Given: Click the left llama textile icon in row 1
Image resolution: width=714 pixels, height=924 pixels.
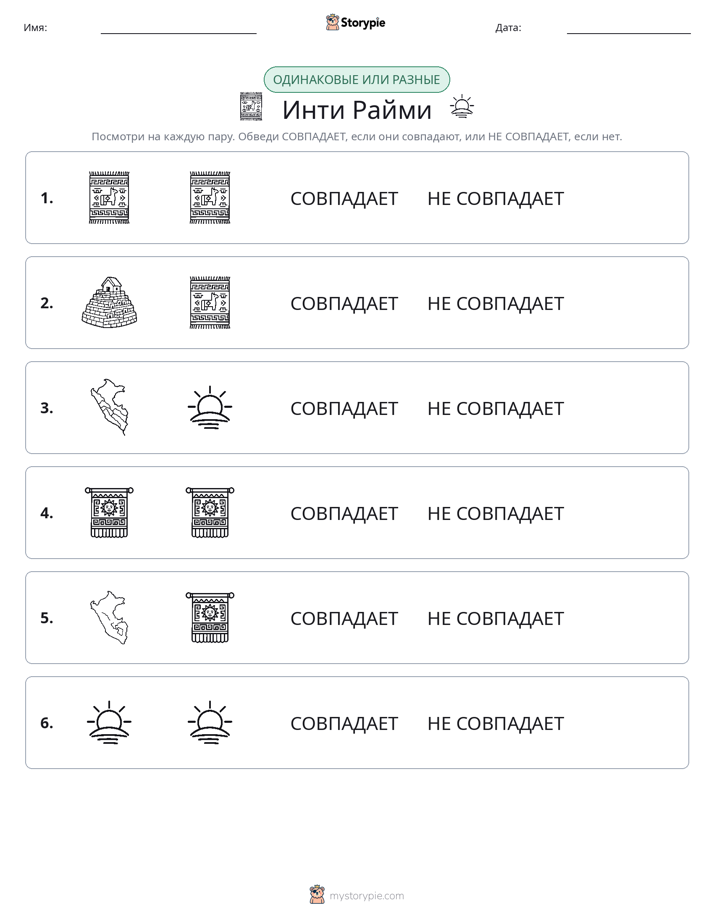Looking at the screenshot, I should (109, 197).
